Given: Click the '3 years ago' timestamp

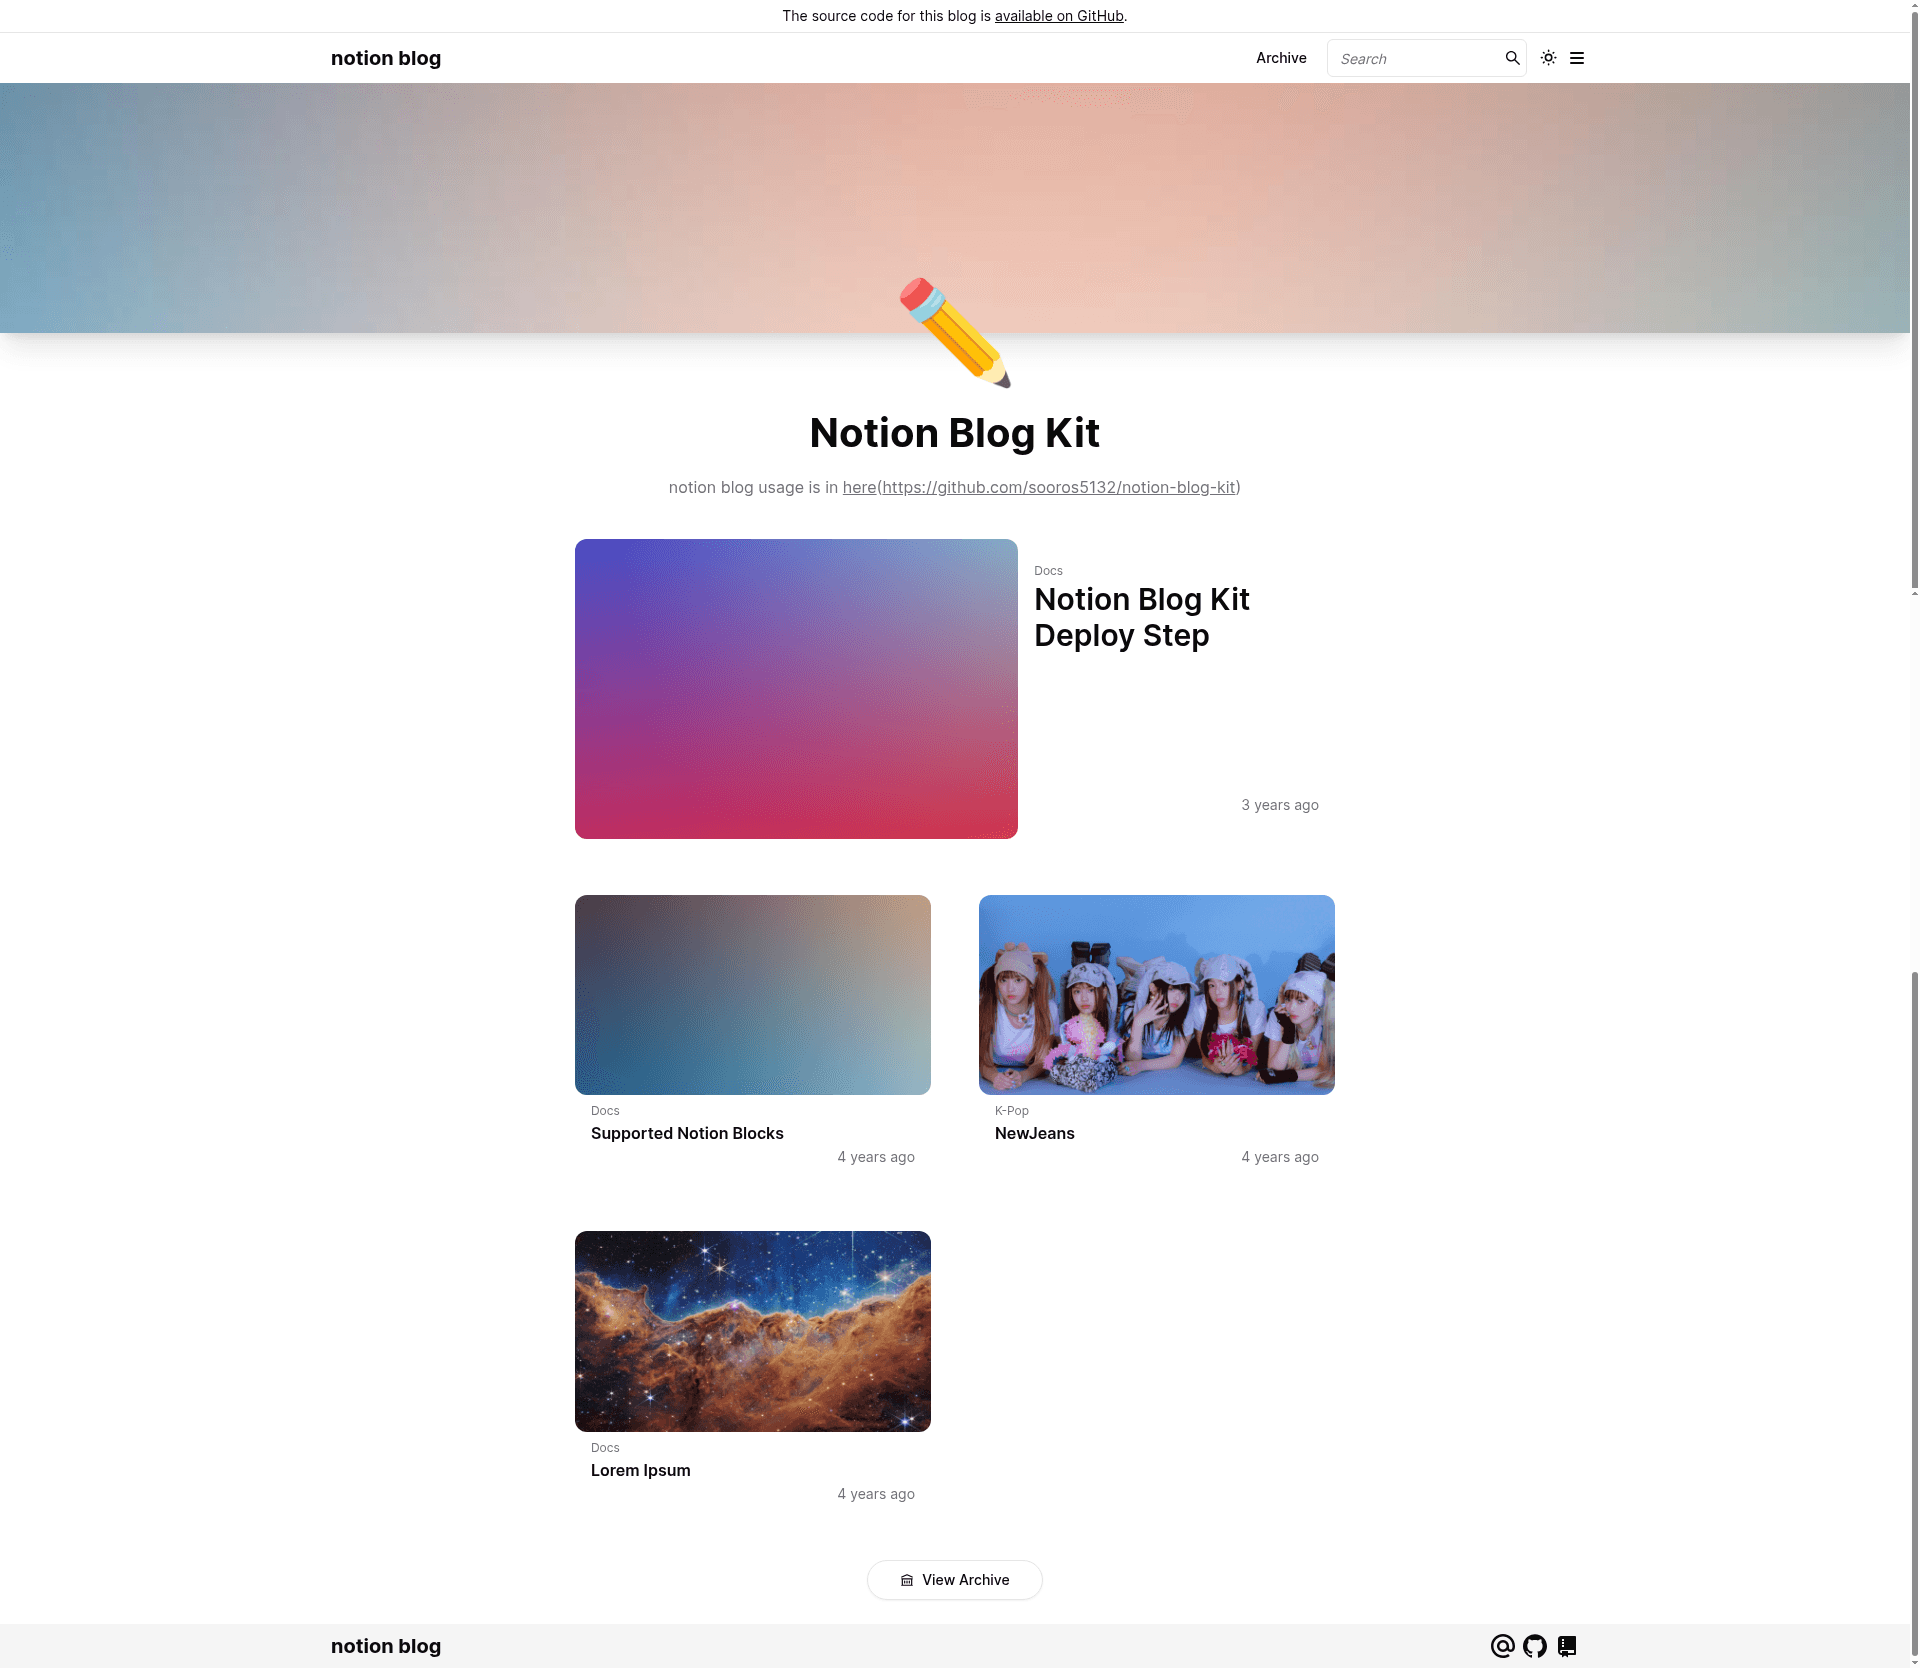Looking at the screenshot, I should click(x=1280, y=805).
